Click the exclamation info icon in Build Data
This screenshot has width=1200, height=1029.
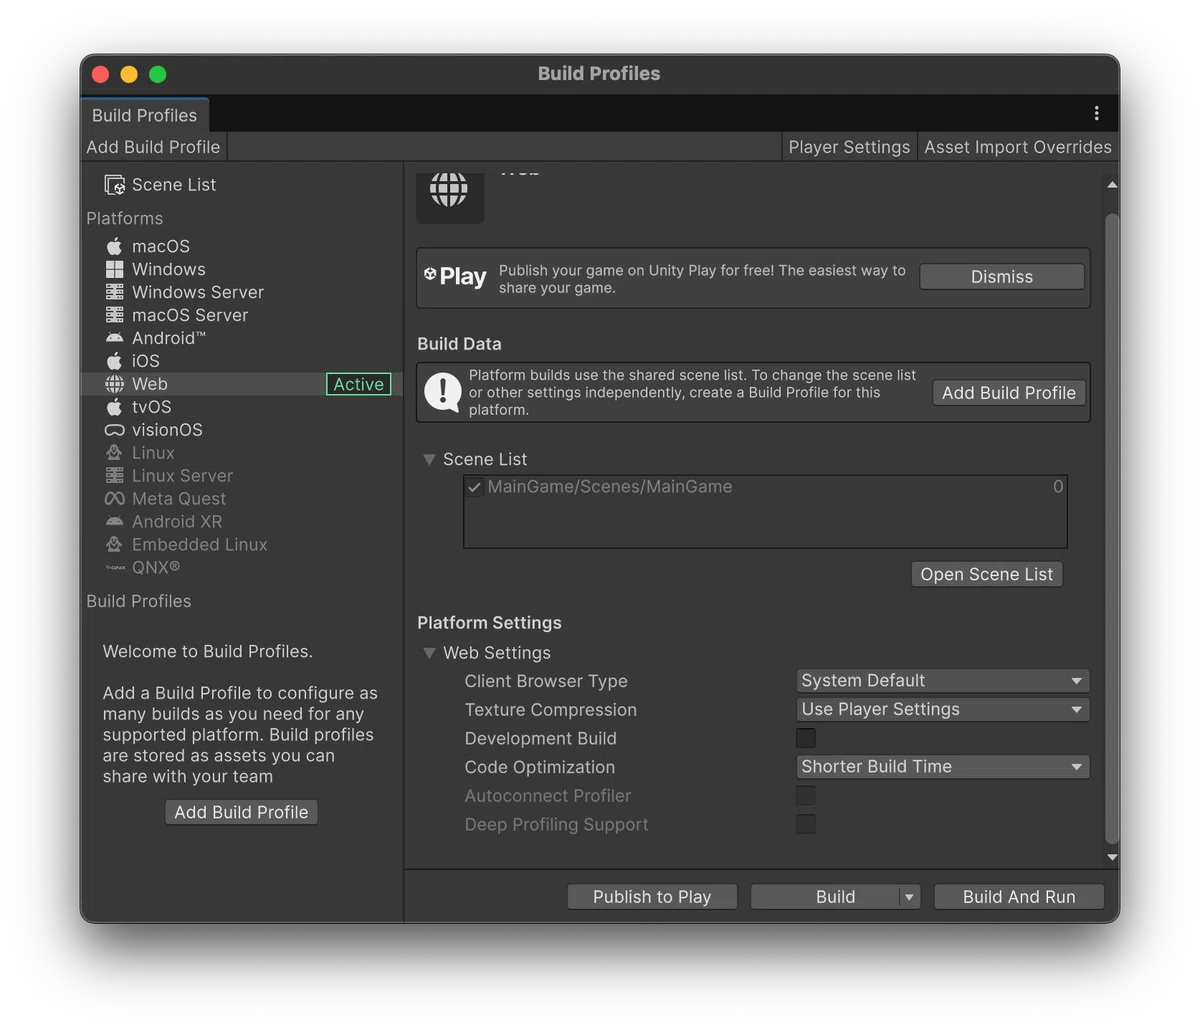pyautogui.click(x=443, y=392)
